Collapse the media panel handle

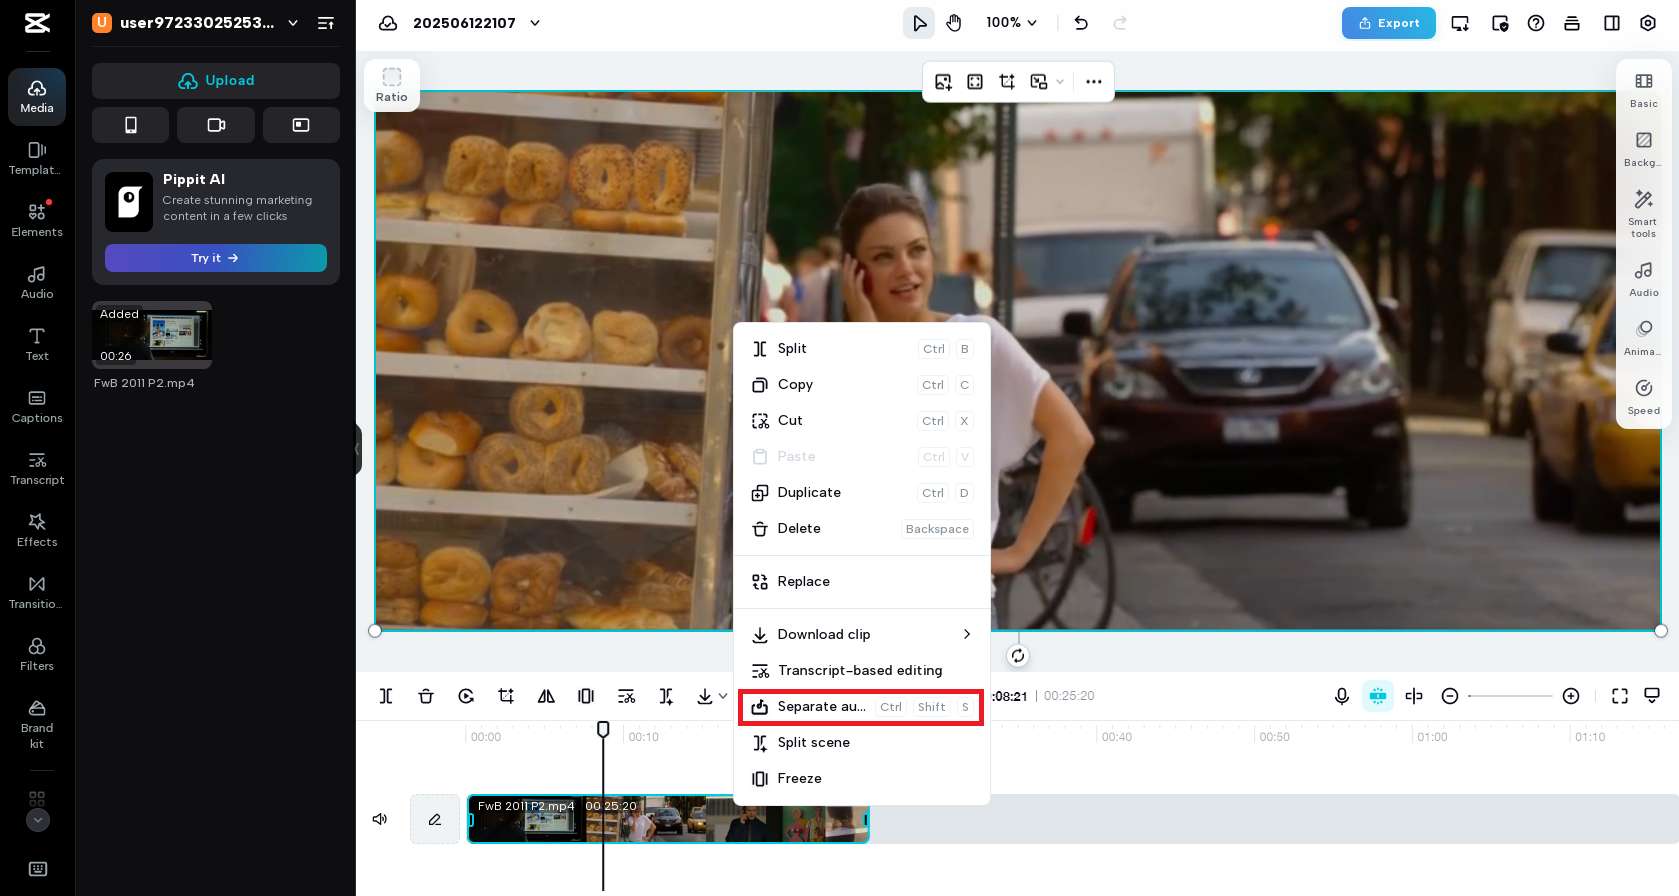click(358, 449)
